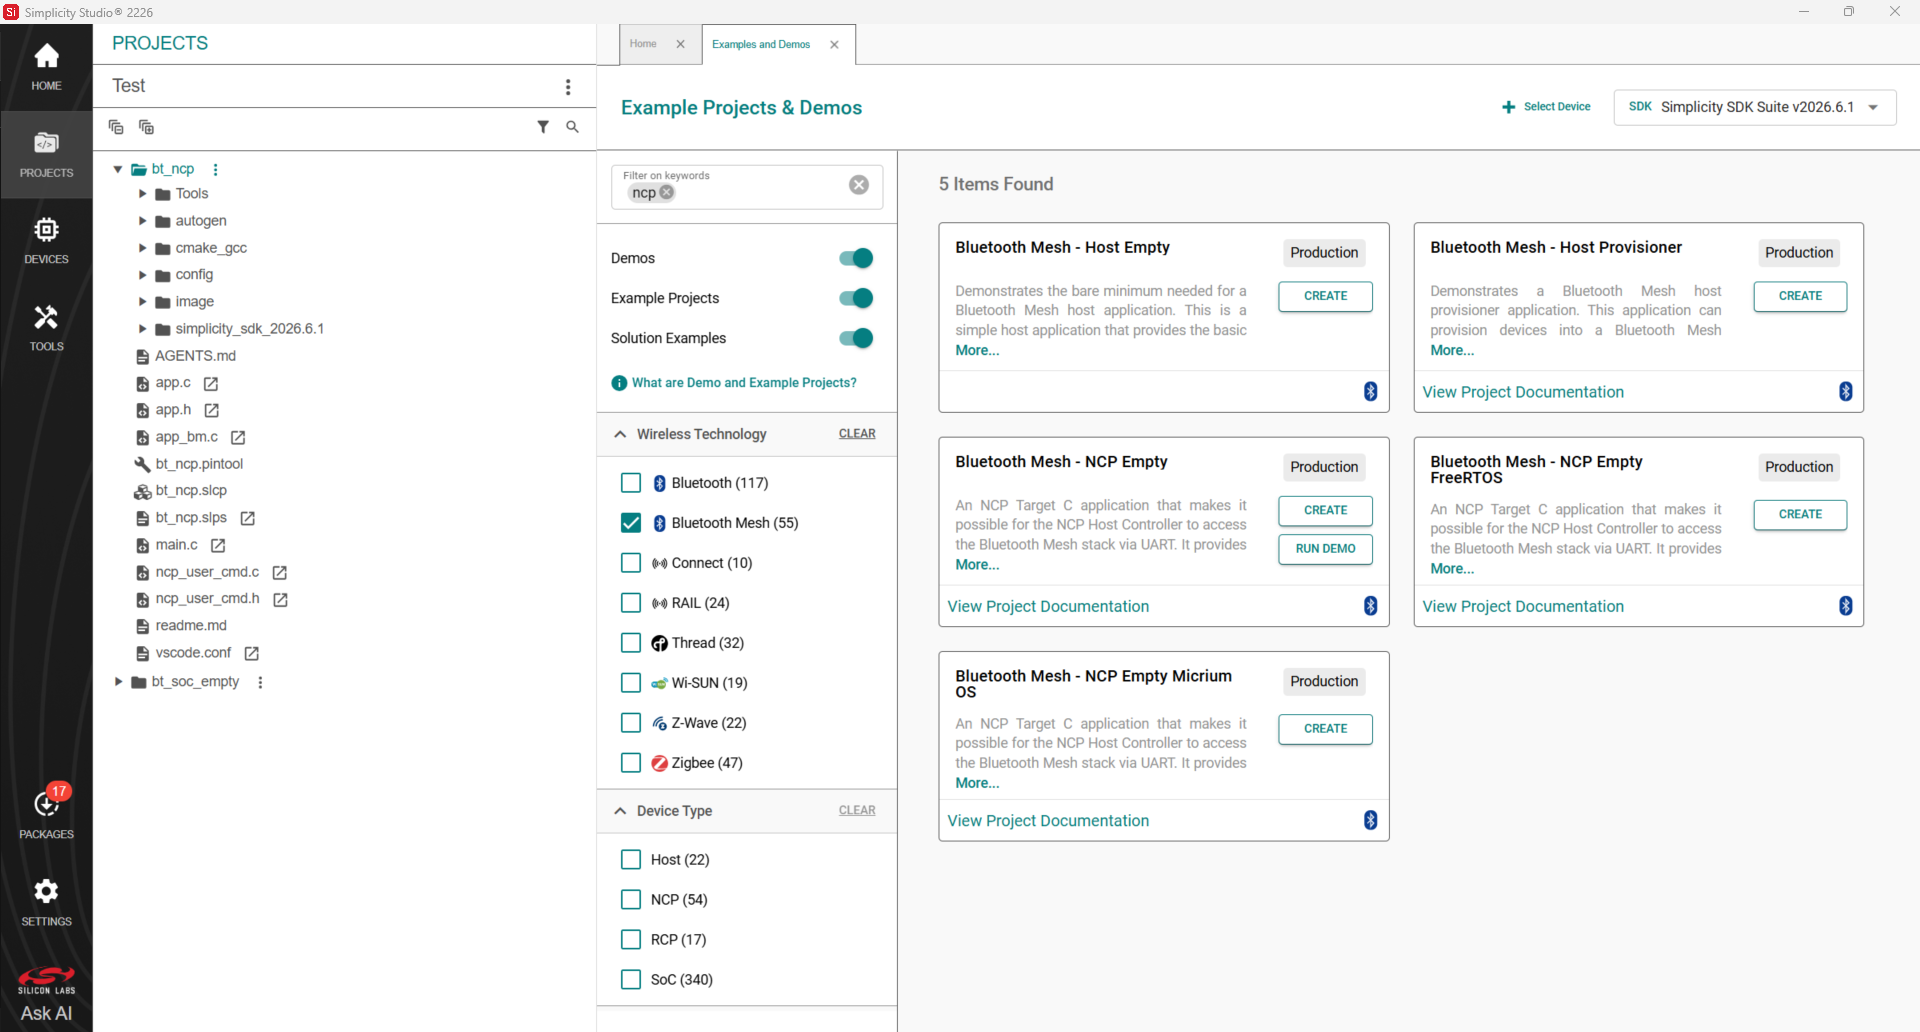The width and height of the screenshot is (1920, 1032).
Task: Open the SDK Simplicity SDK Suite dropdown
Action: click(1755, 107)
